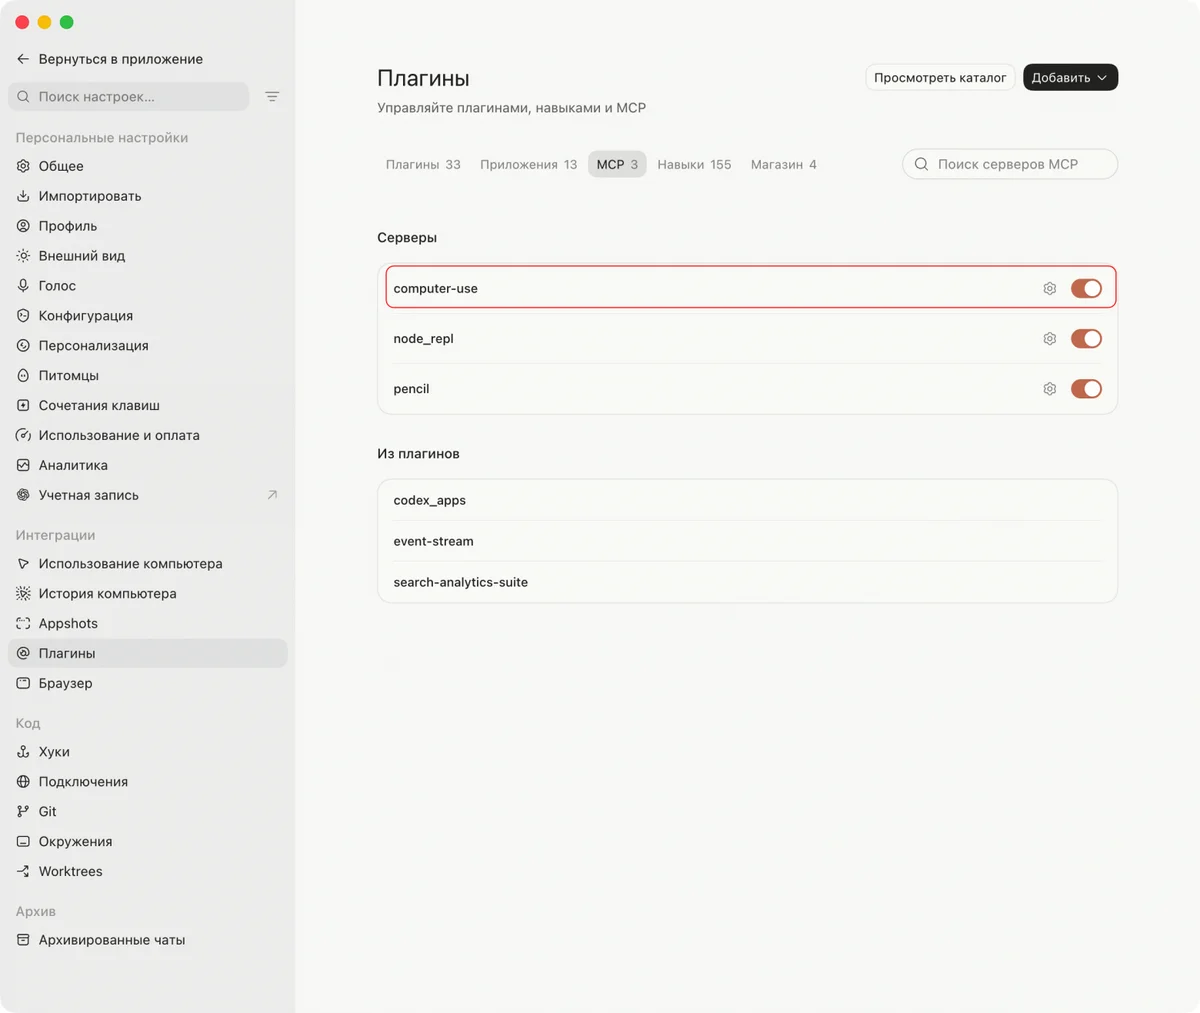Open settings gear for node_repl server
Screen dimensions: 1200x1013
coord(1049,339)
